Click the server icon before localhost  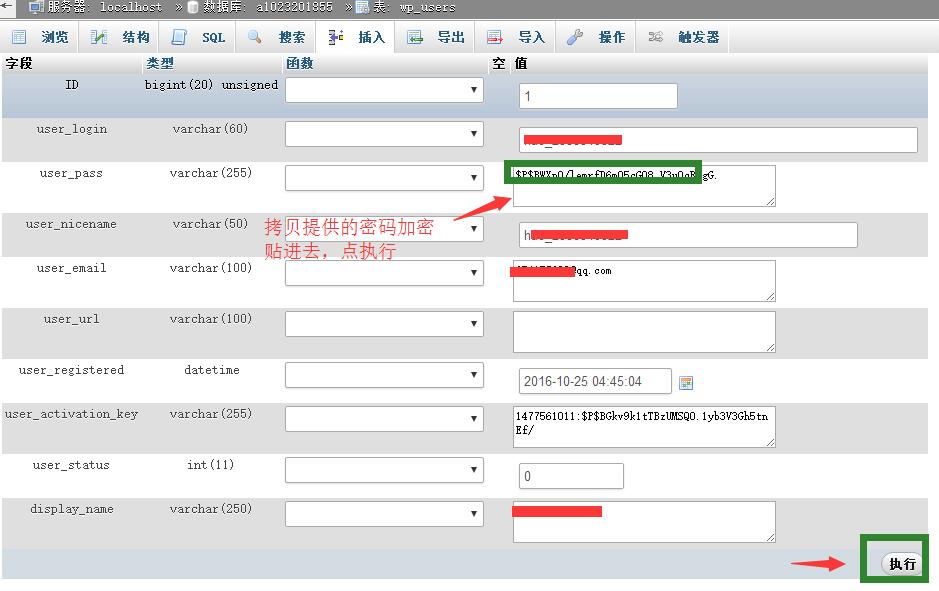pos(36,7)
